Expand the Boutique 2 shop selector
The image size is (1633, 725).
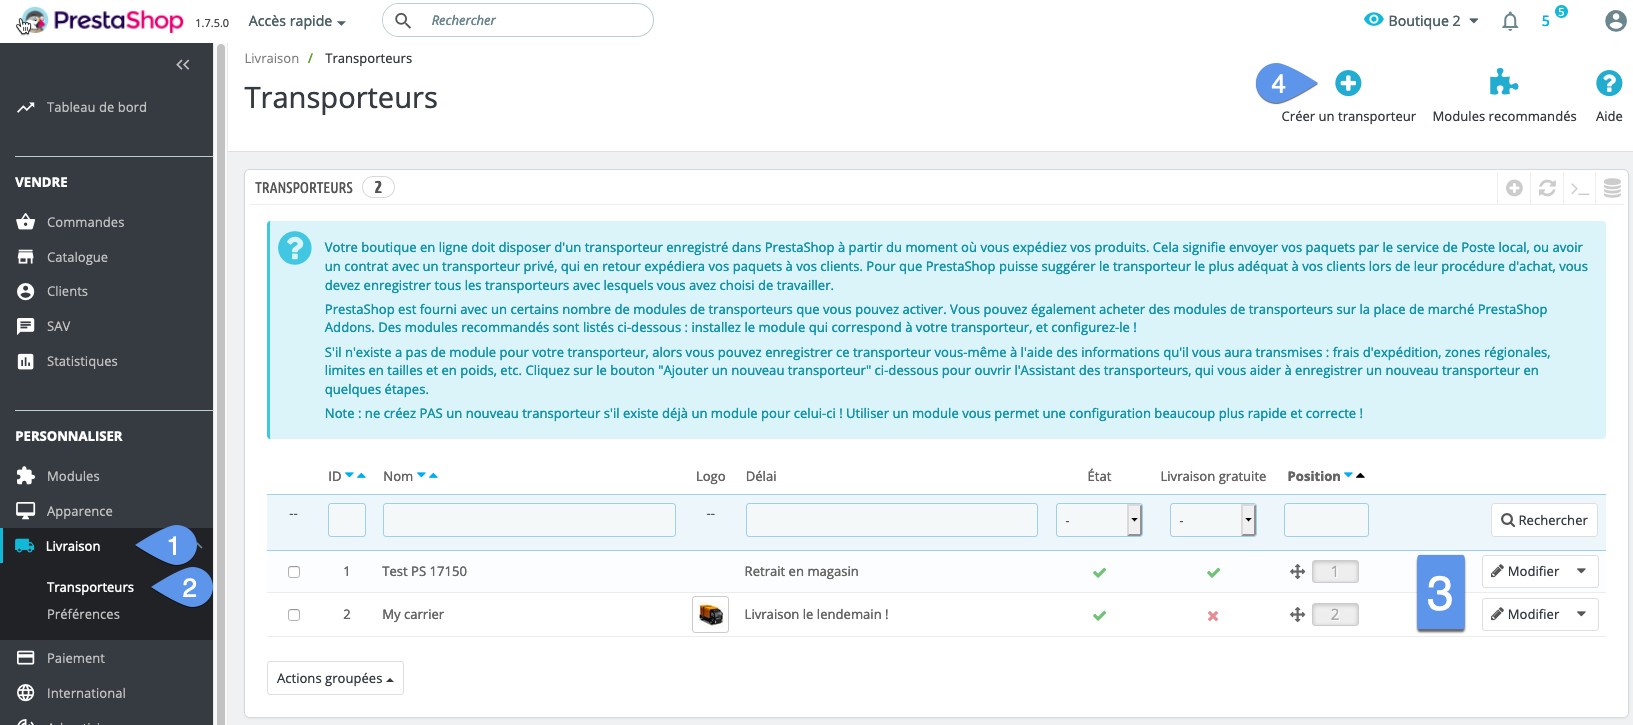click(1422, 21)
